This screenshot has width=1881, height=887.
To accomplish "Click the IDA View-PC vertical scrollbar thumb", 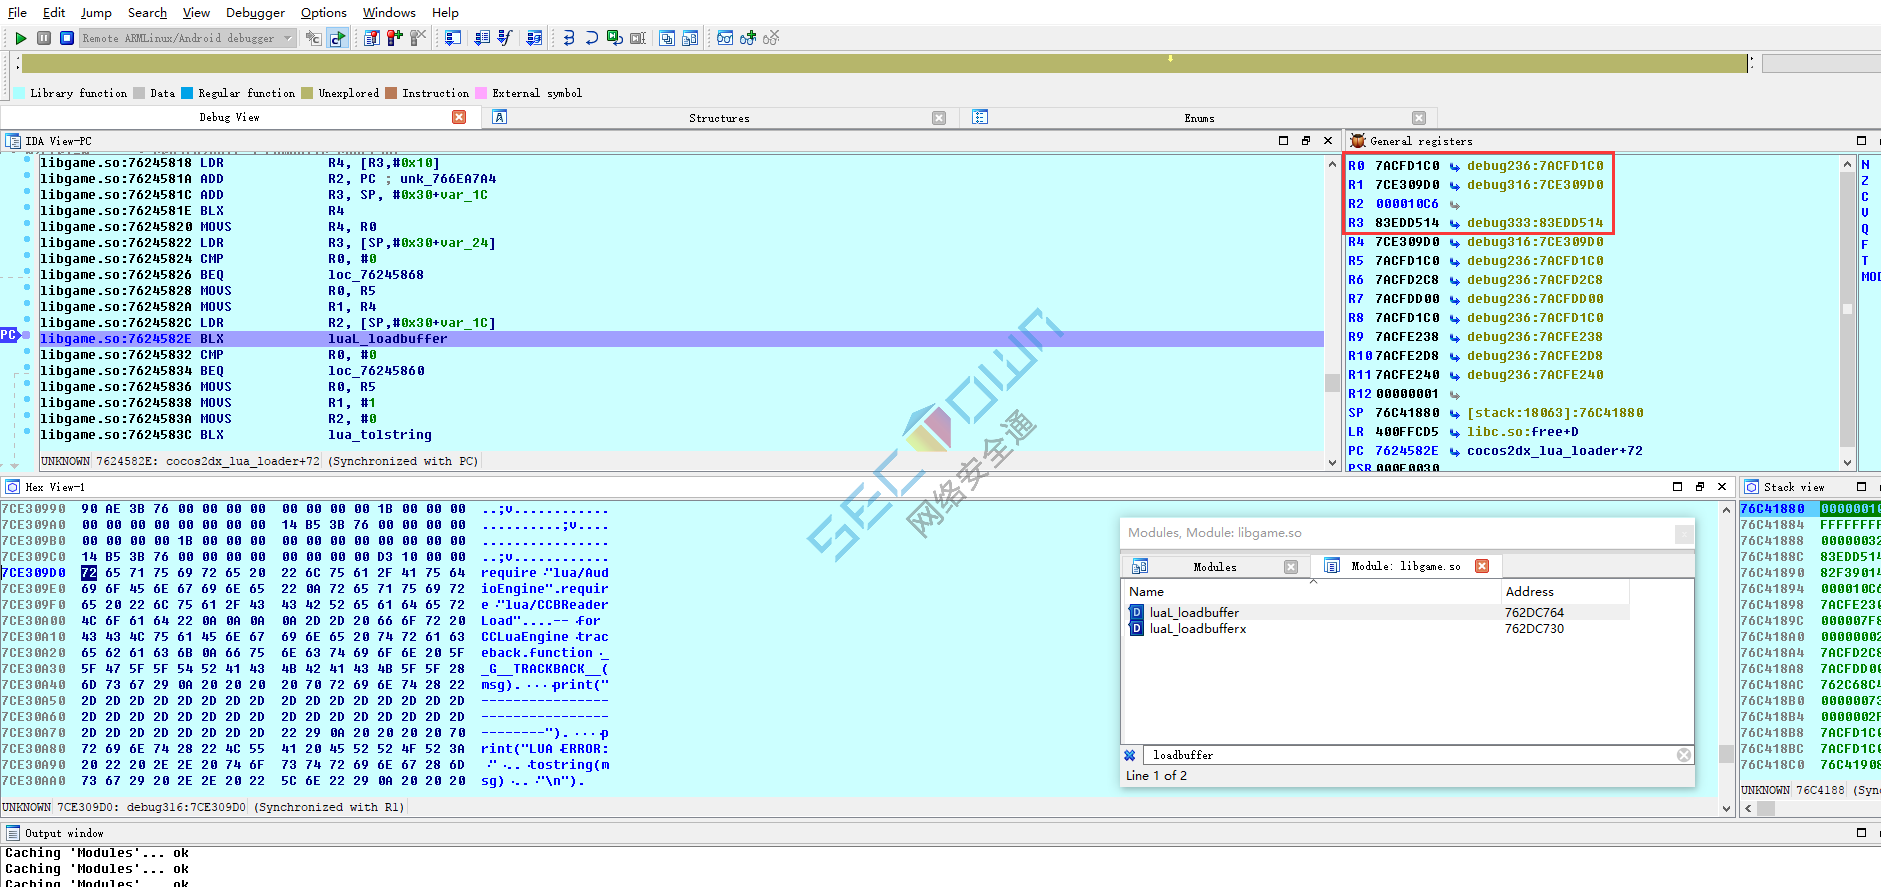I will [1332, 383].
